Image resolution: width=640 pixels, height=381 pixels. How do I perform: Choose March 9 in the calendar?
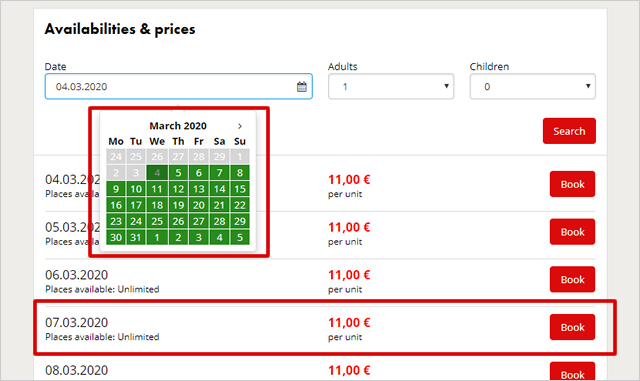click(116, 189)
